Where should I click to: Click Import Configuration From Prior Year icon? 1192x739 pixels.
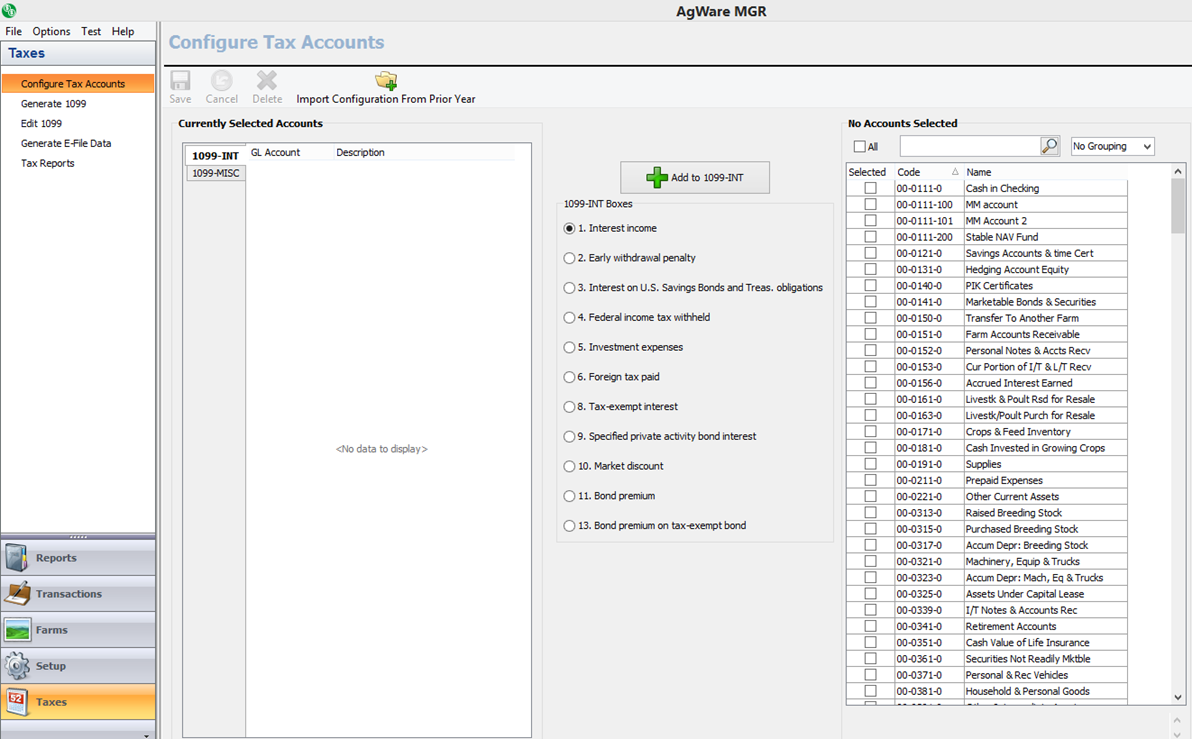pos(386,81)
